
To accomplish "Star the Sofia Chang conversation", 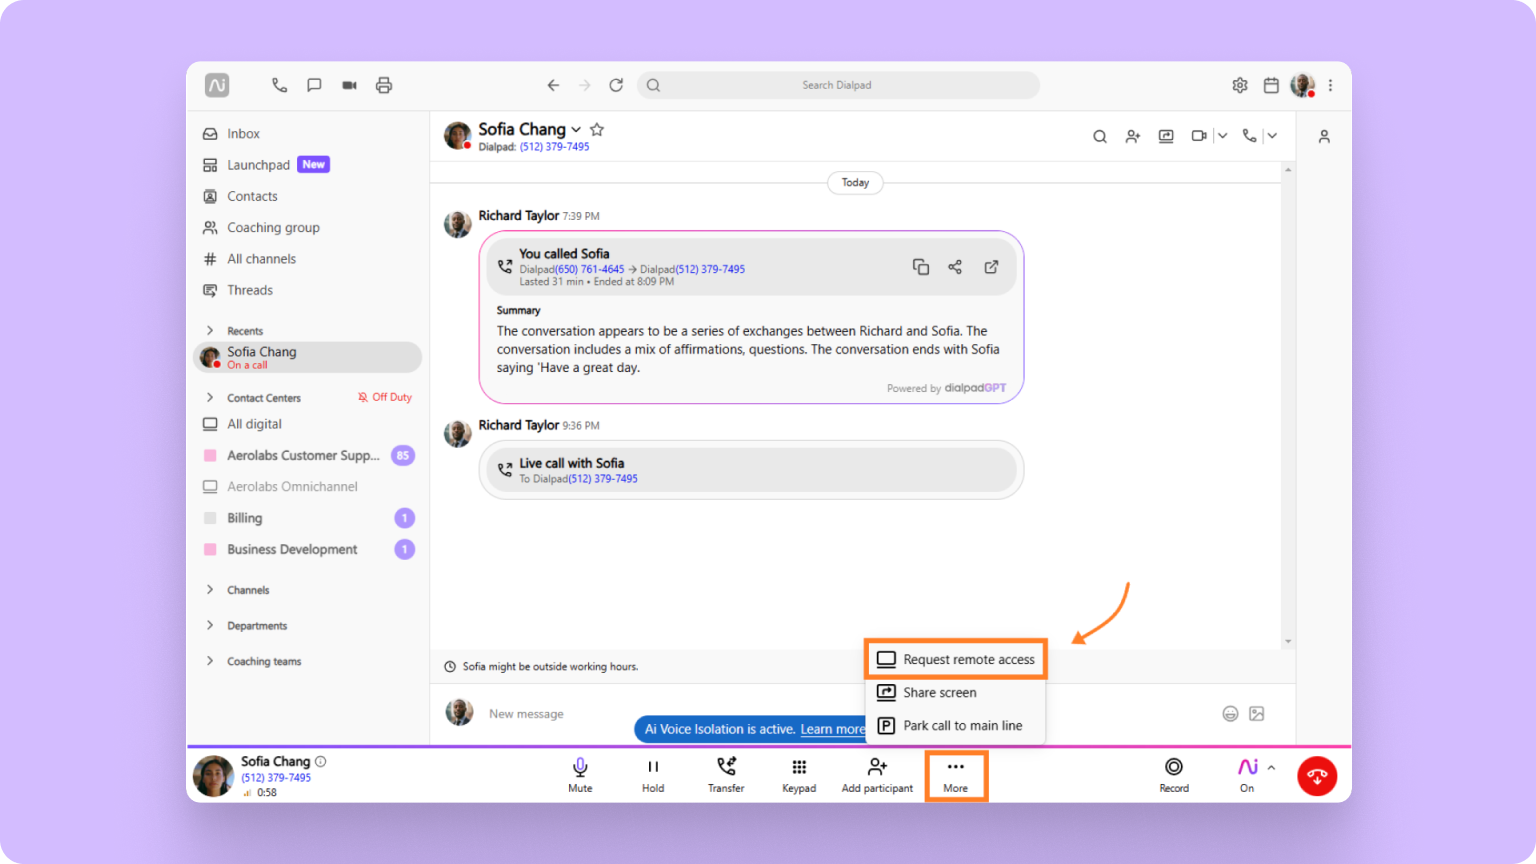I will coord(597,129).
